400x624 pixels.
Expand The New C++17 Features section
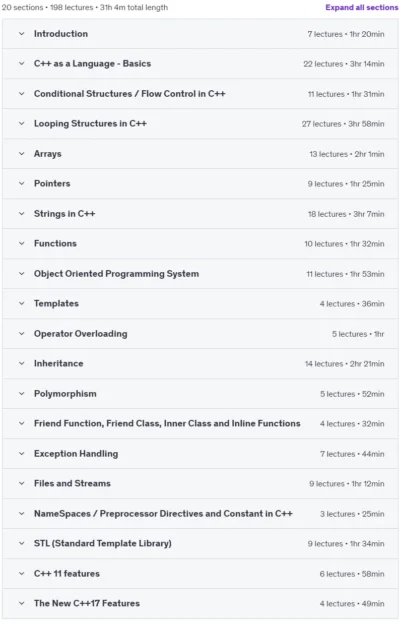[200, 604]
